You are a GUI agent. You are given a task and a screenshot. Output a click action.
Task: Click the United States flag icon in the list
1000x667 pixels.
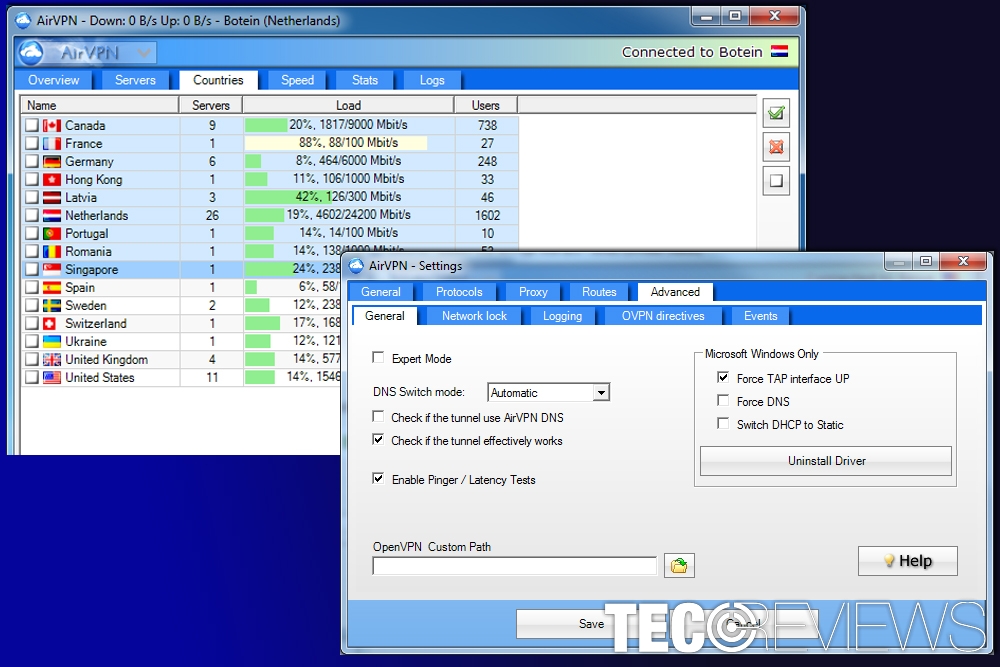point(52,377)
